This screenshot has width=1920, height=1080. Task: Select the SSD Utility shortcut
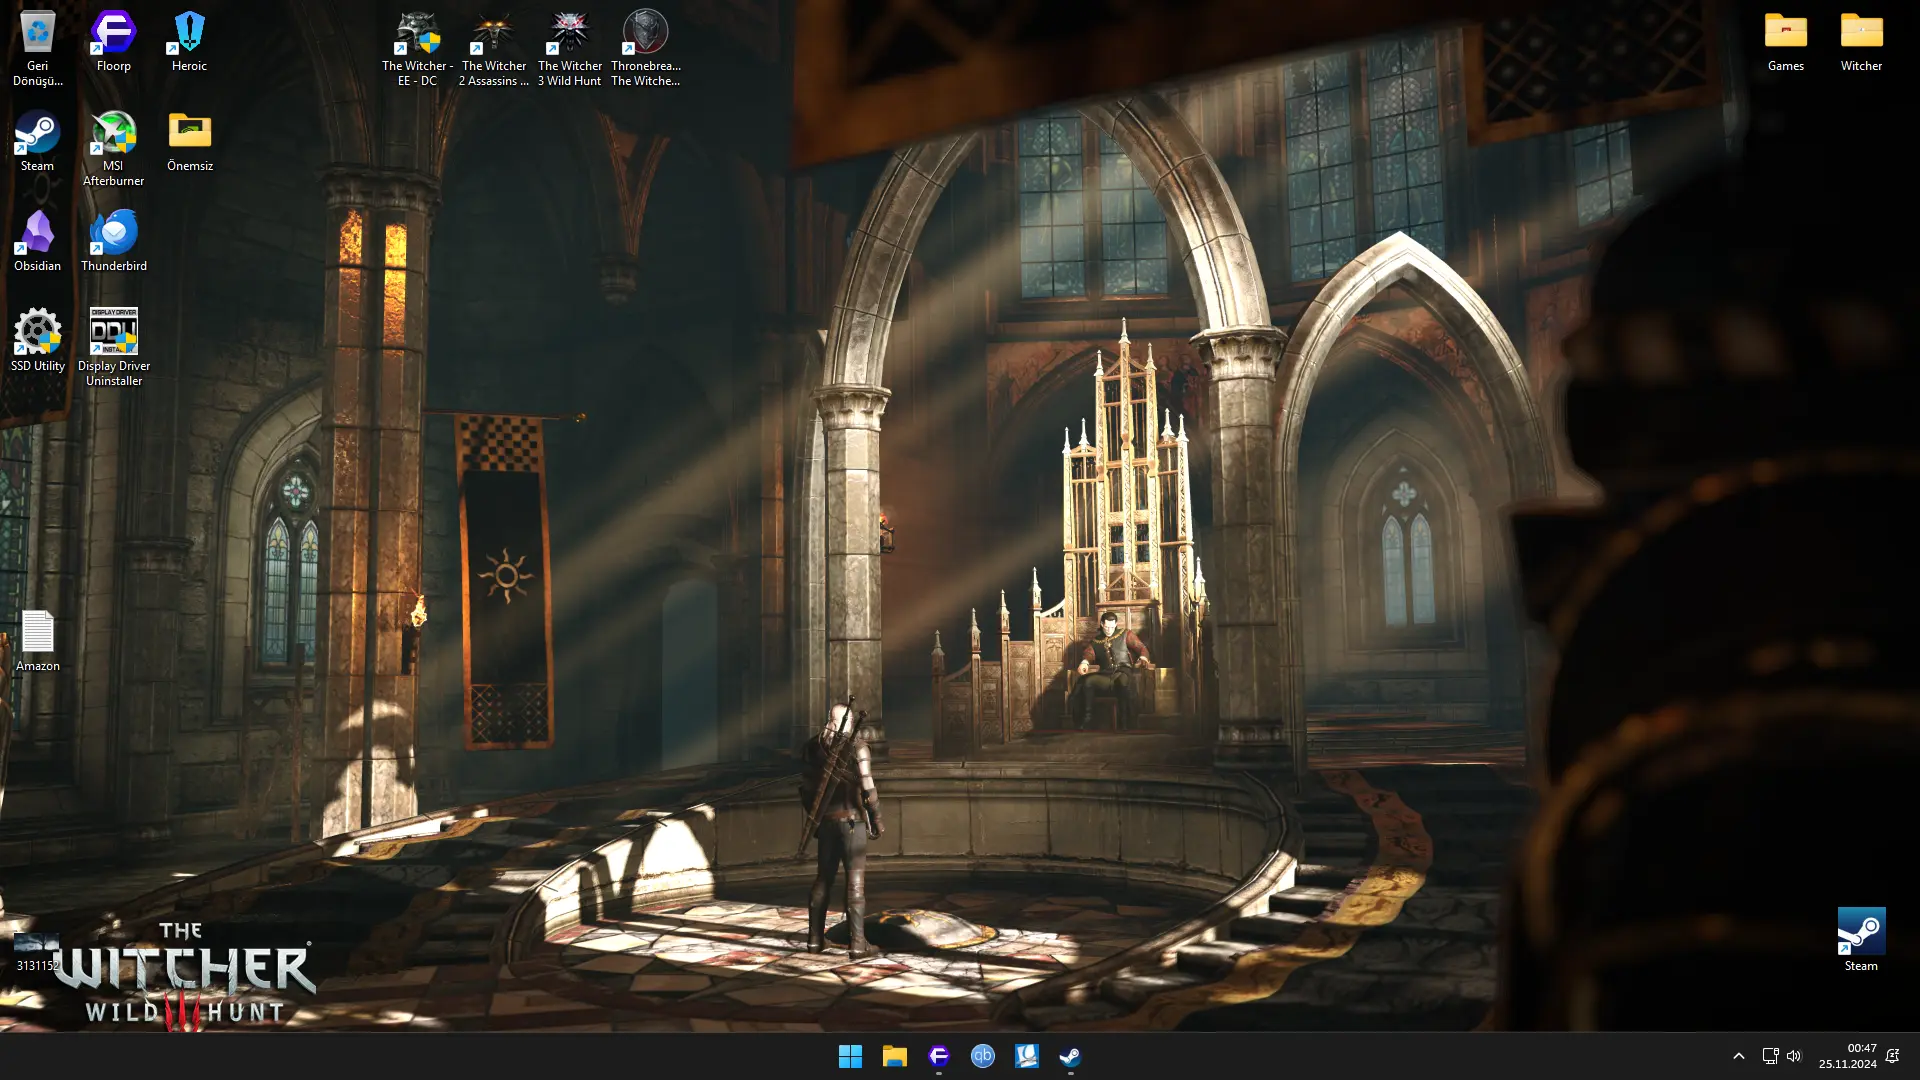37,341
